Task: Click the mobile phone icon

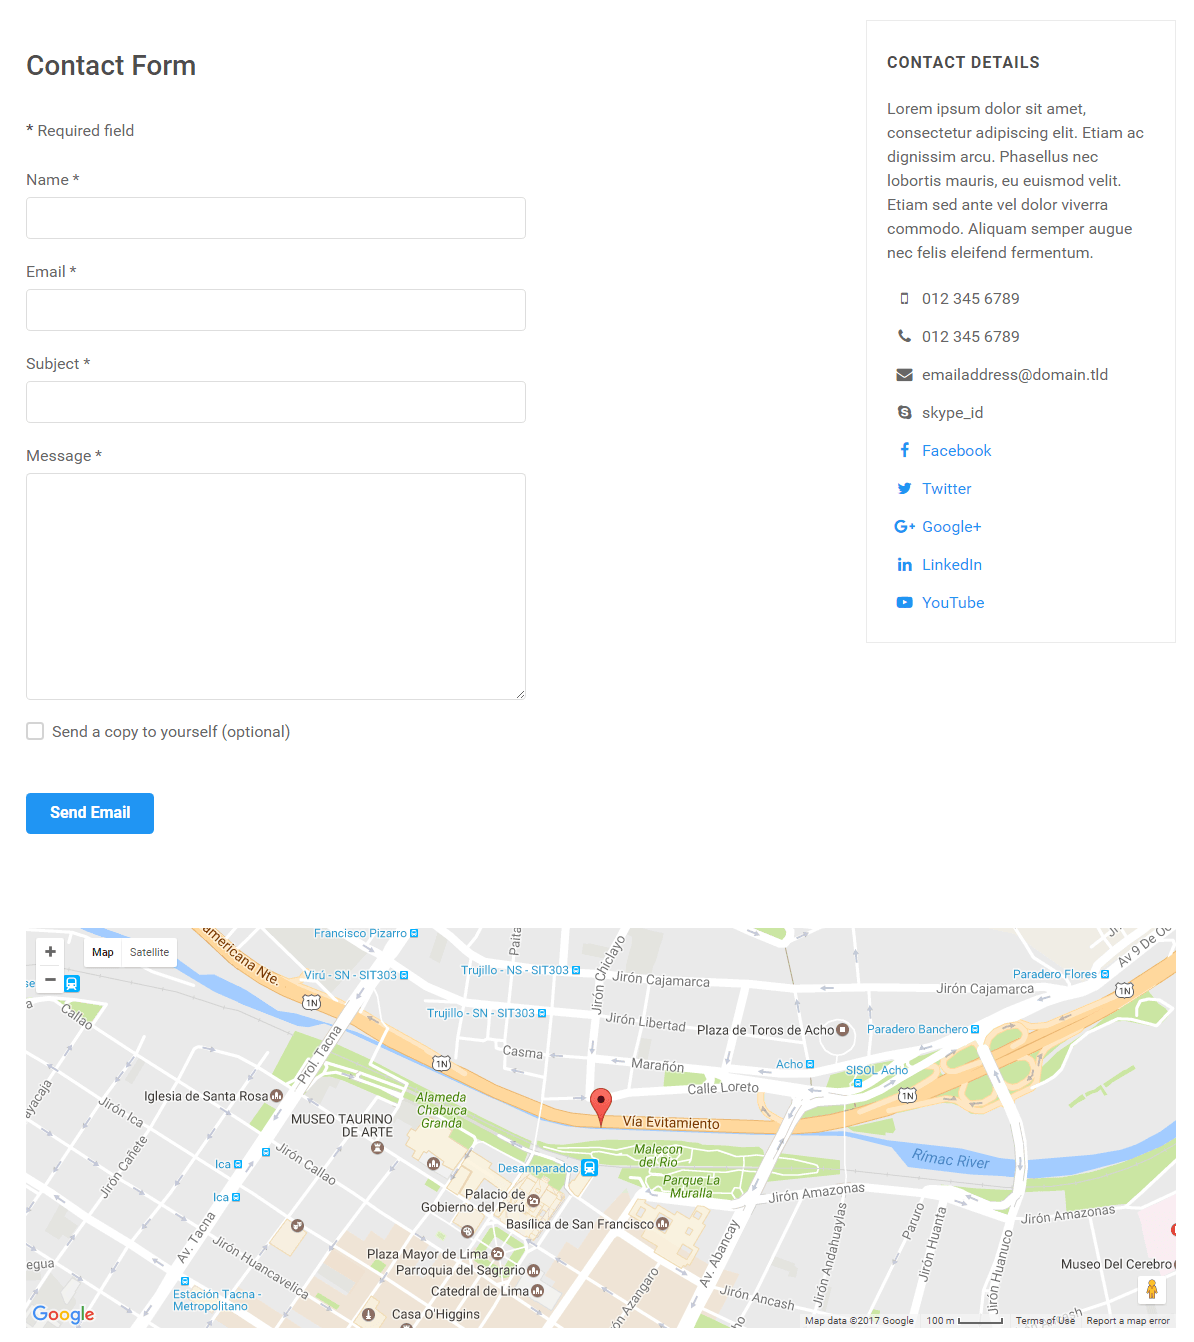Action: 904,299
